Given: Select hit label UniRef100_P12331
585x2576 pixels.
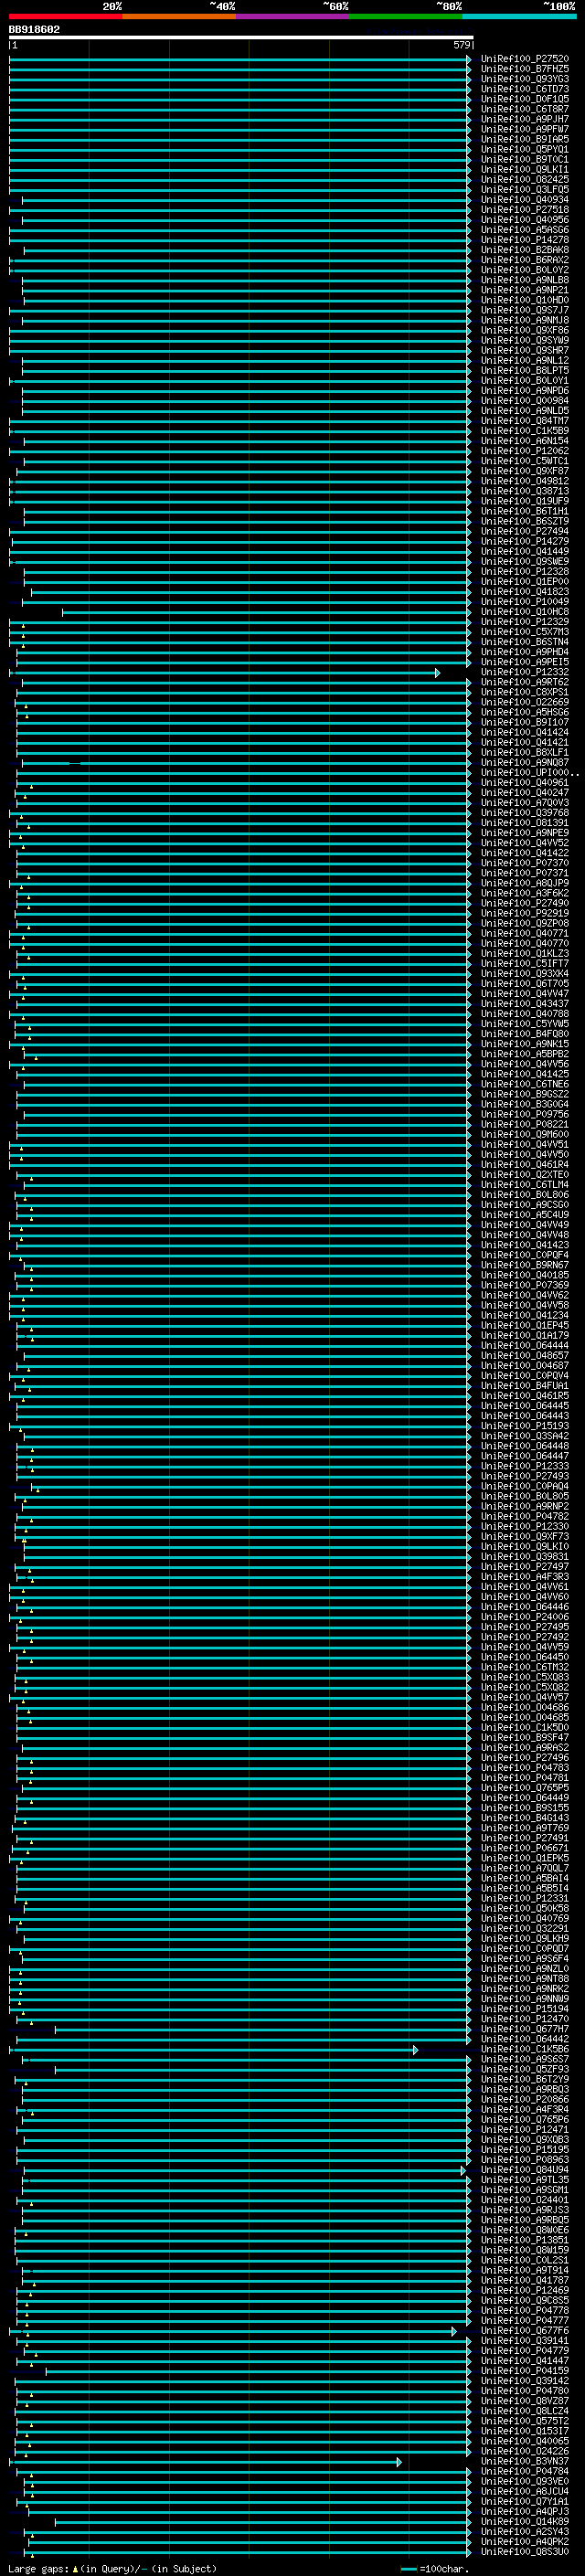Looking at the screenshot, I should (x=525, y=1898).
